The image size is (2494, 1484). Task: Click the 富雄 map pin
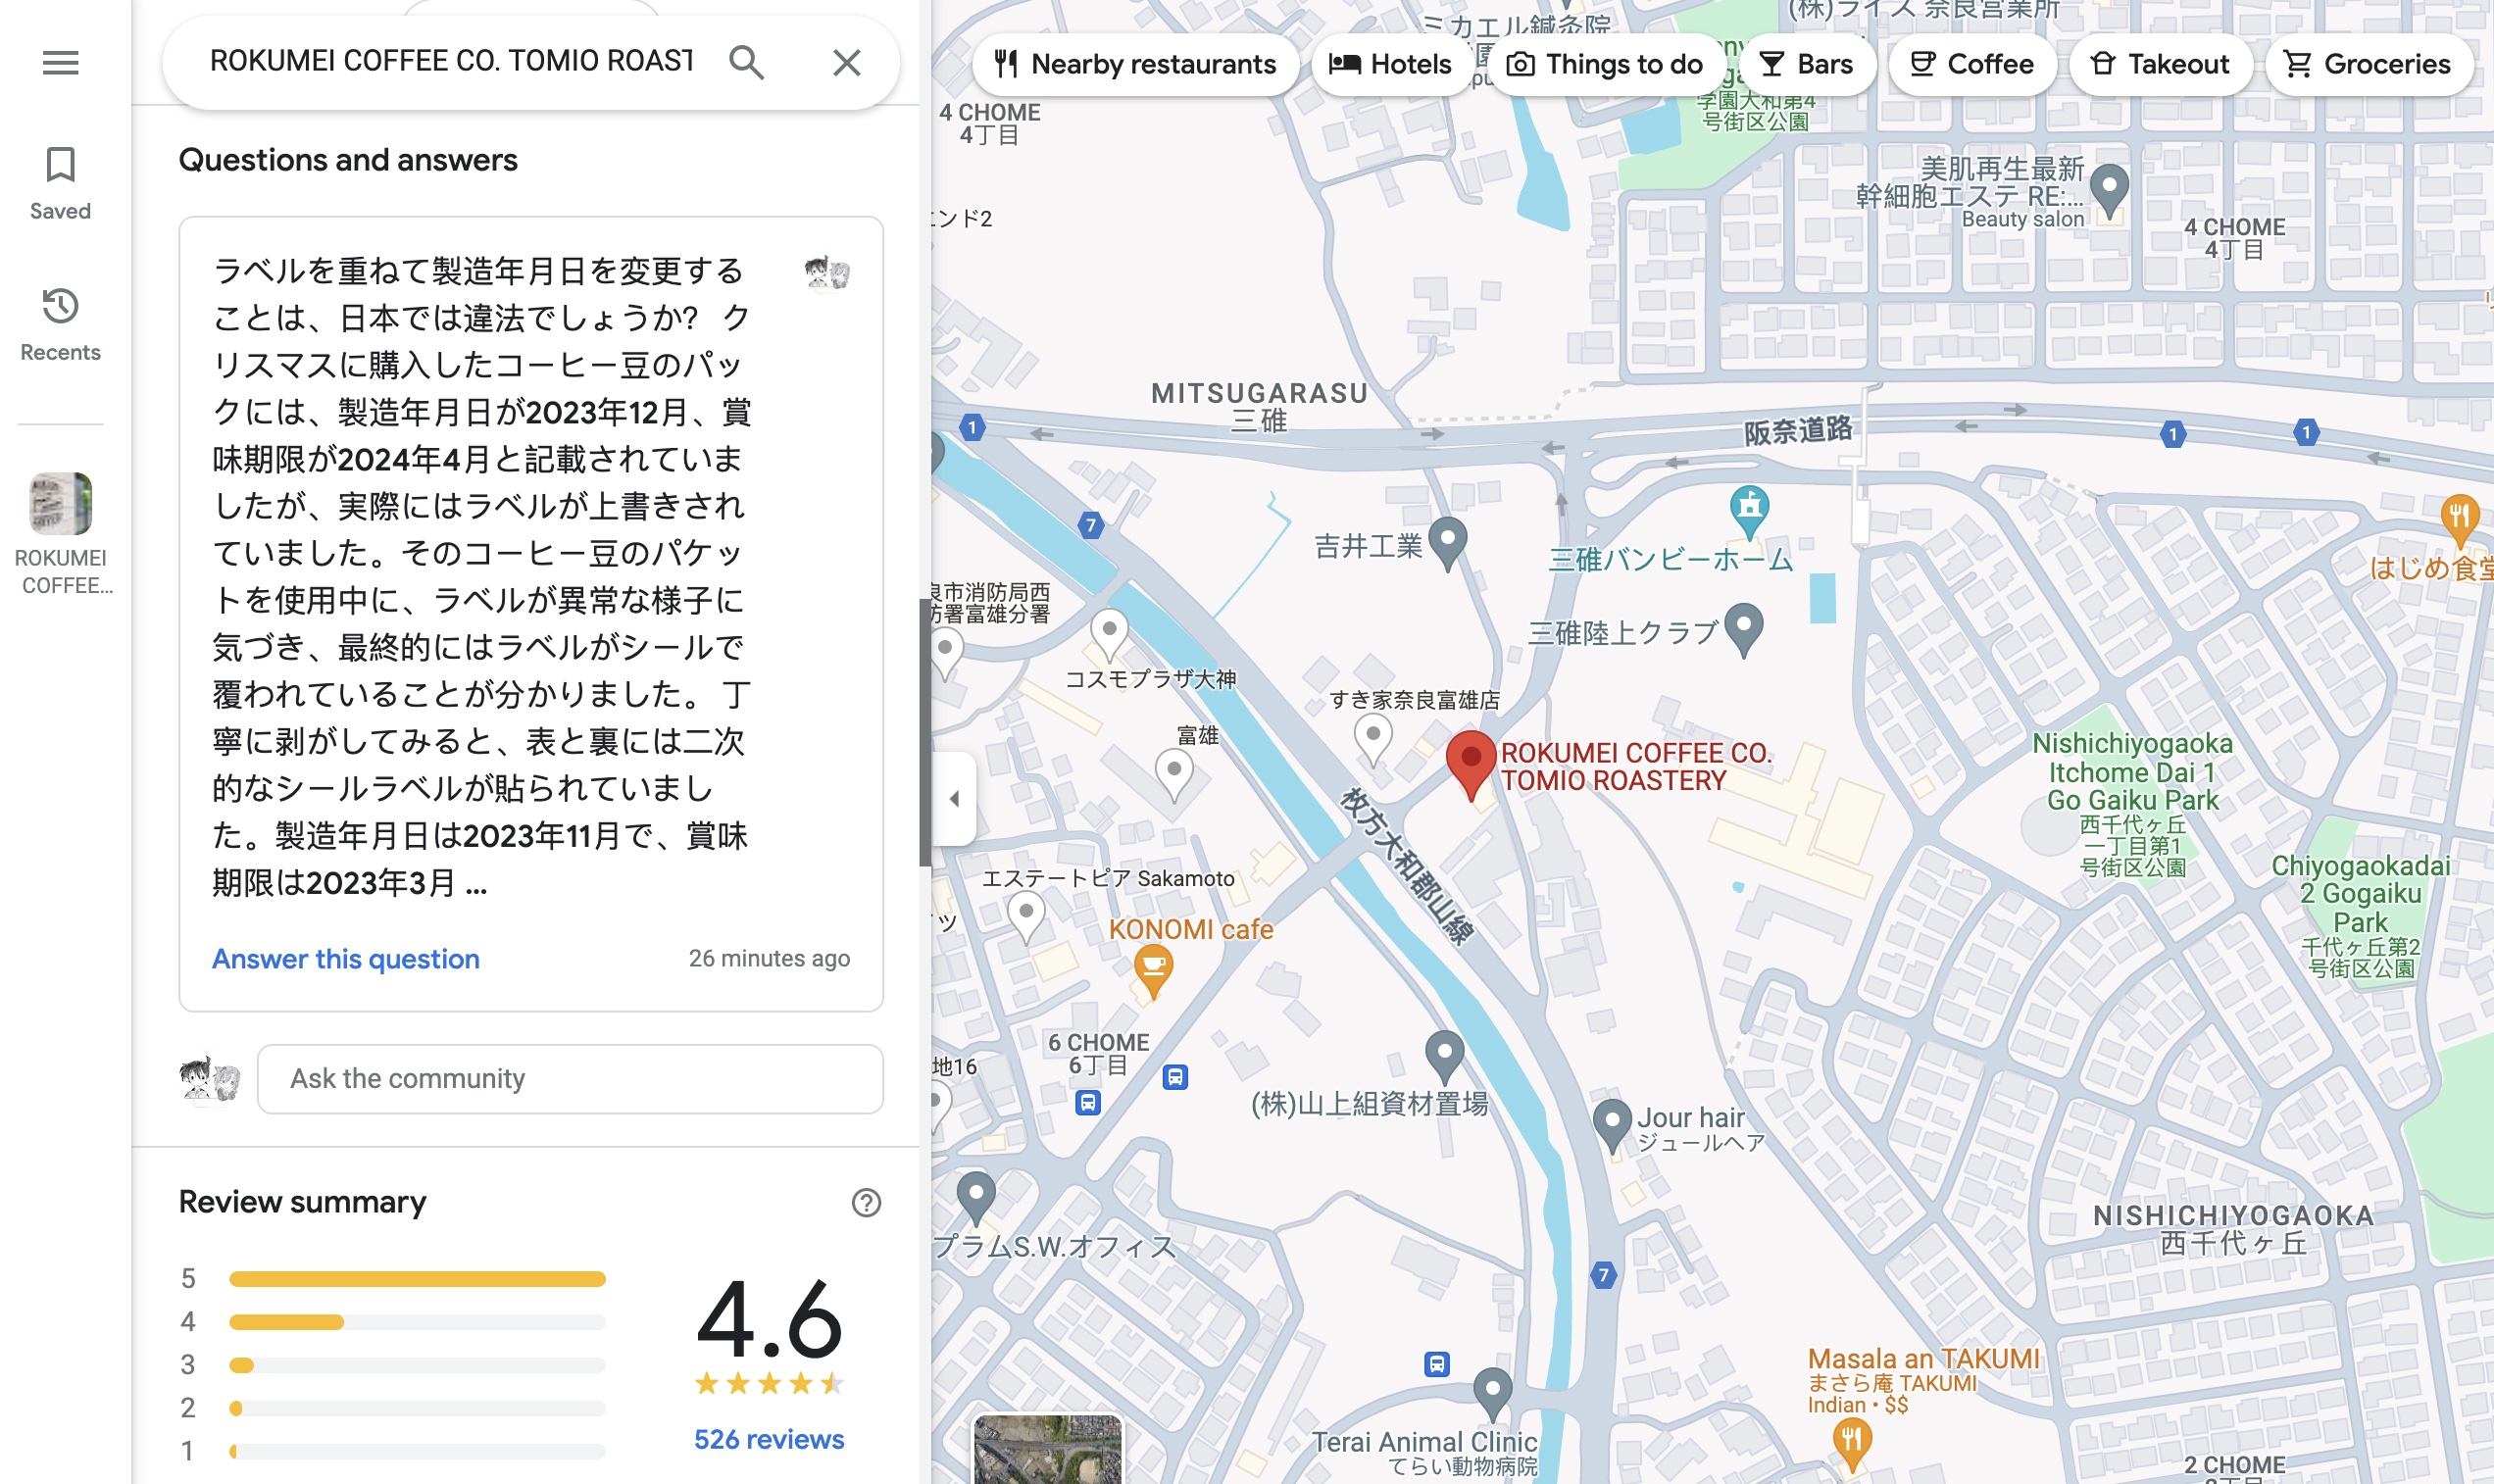1174,776
